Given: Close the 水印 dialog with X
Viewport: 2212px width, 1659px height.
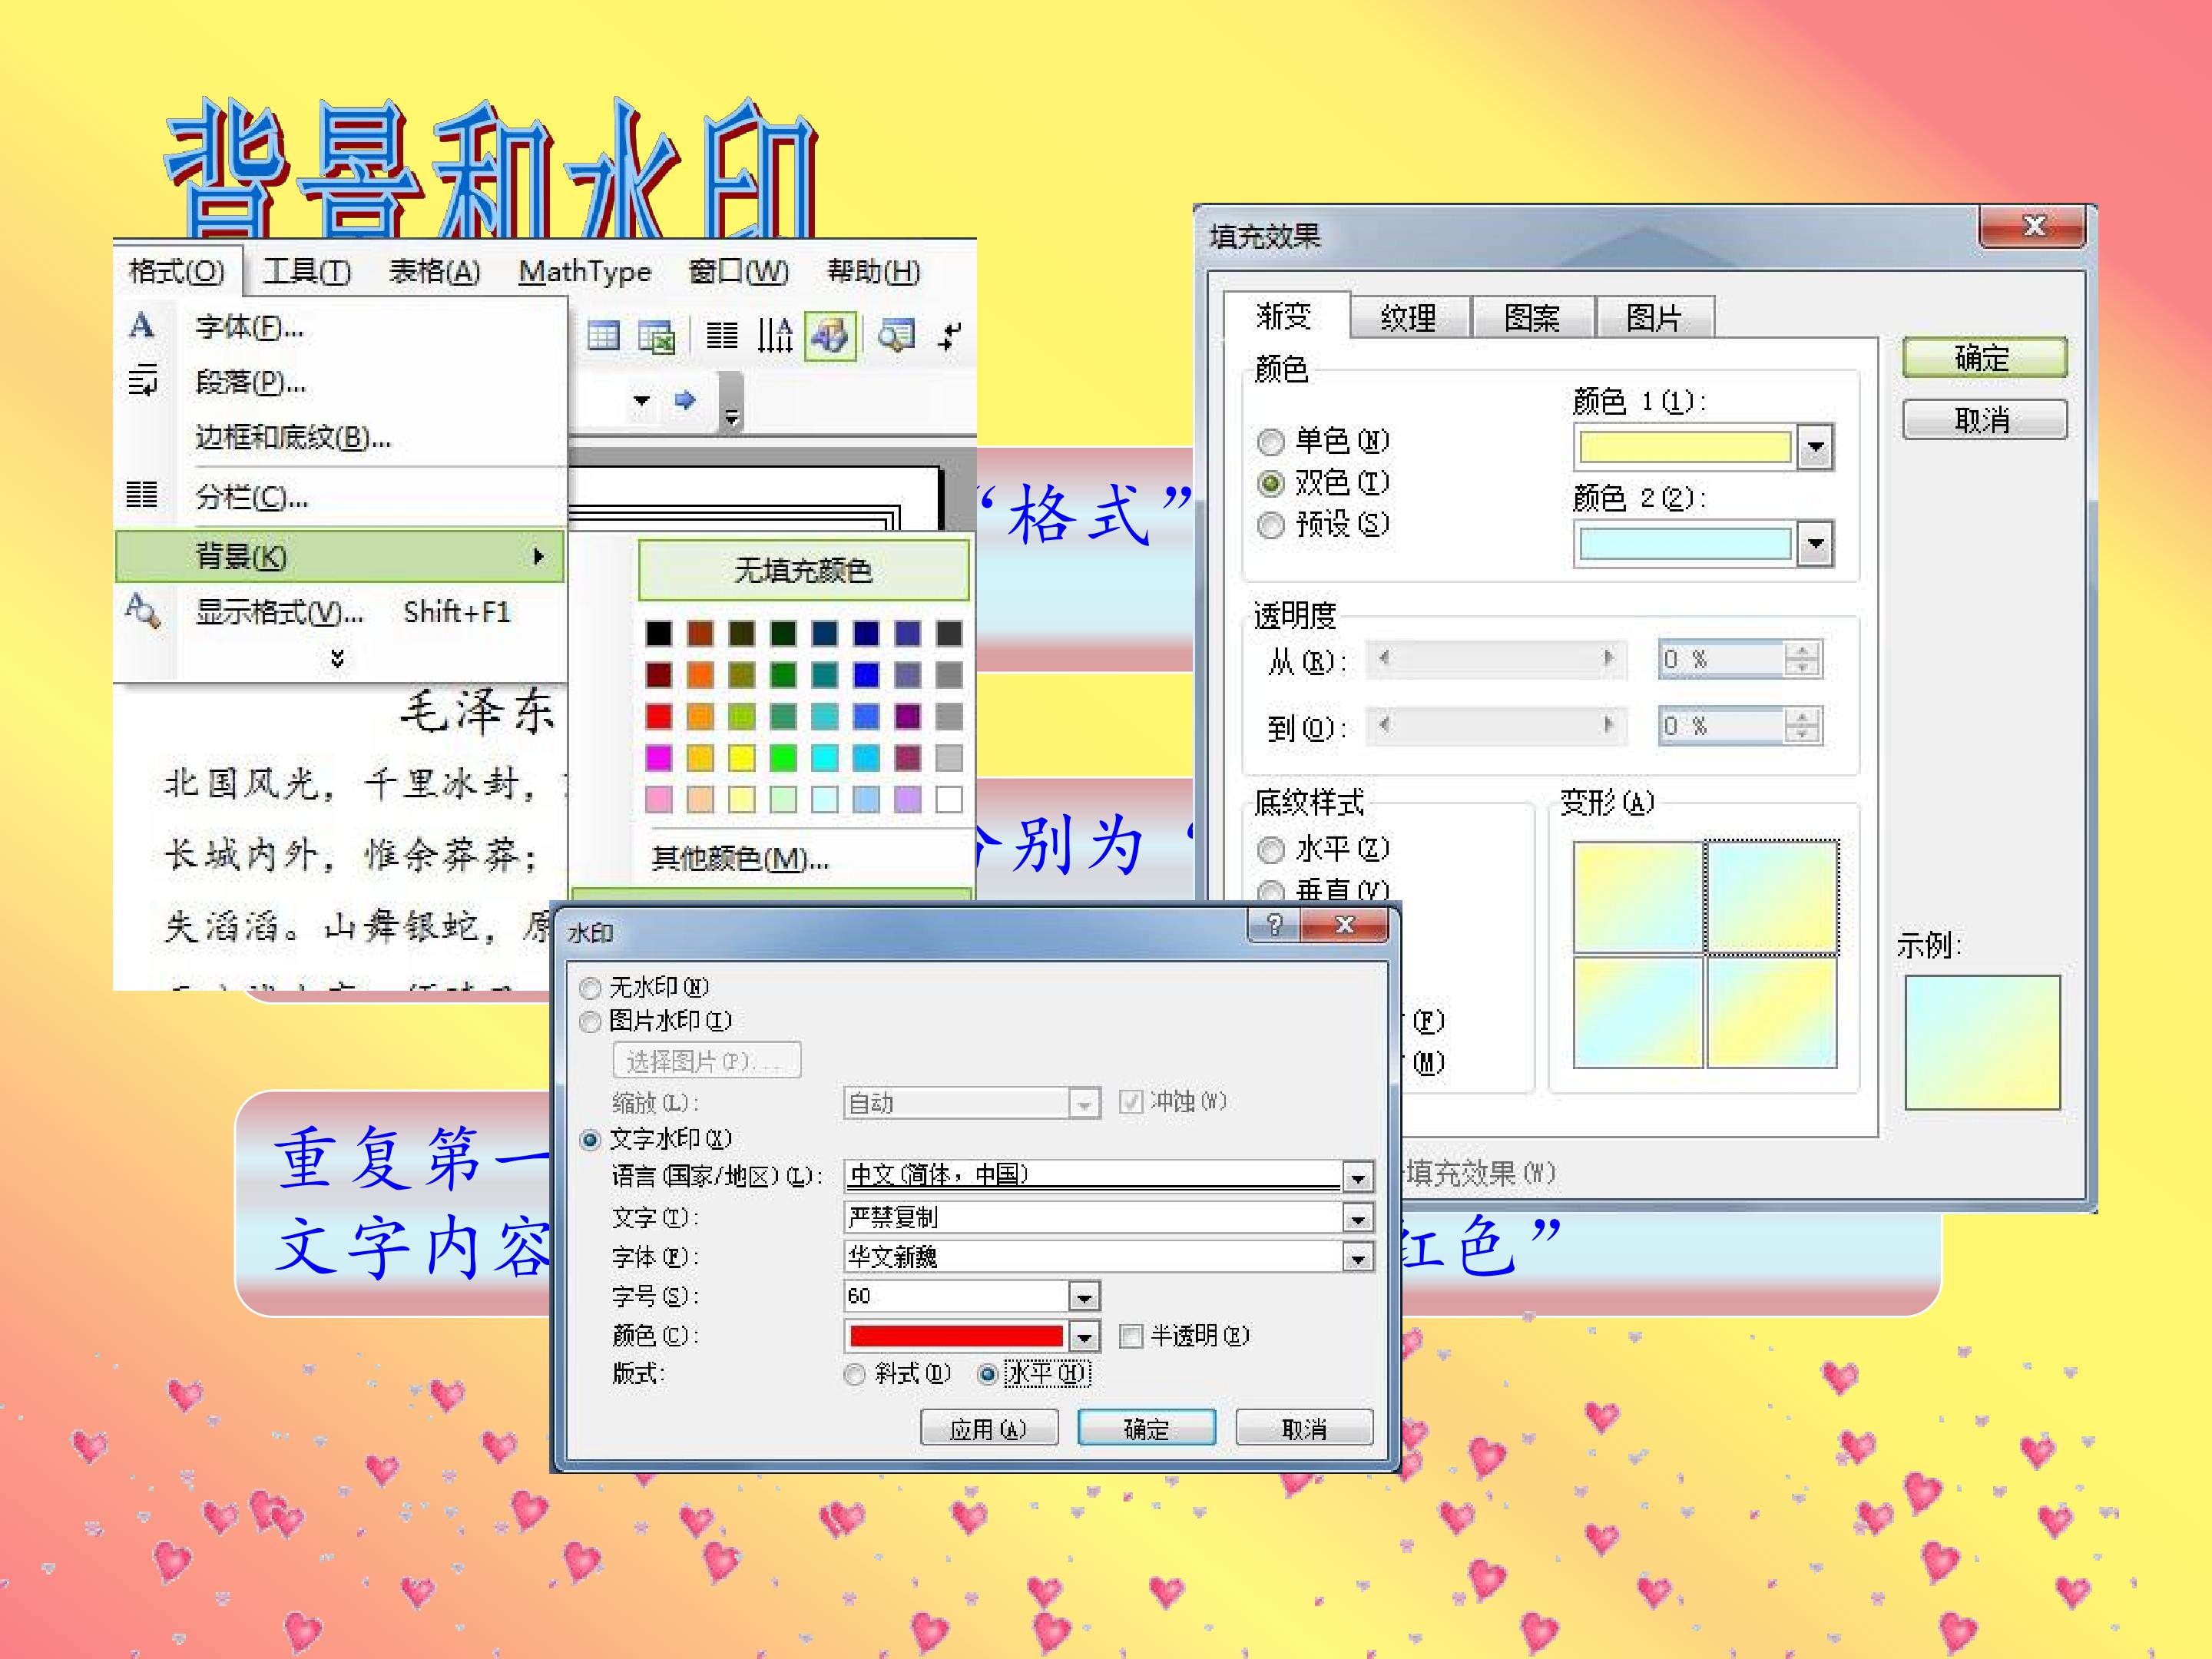Looking at the screenshot, I should [x=1344, y=925].
